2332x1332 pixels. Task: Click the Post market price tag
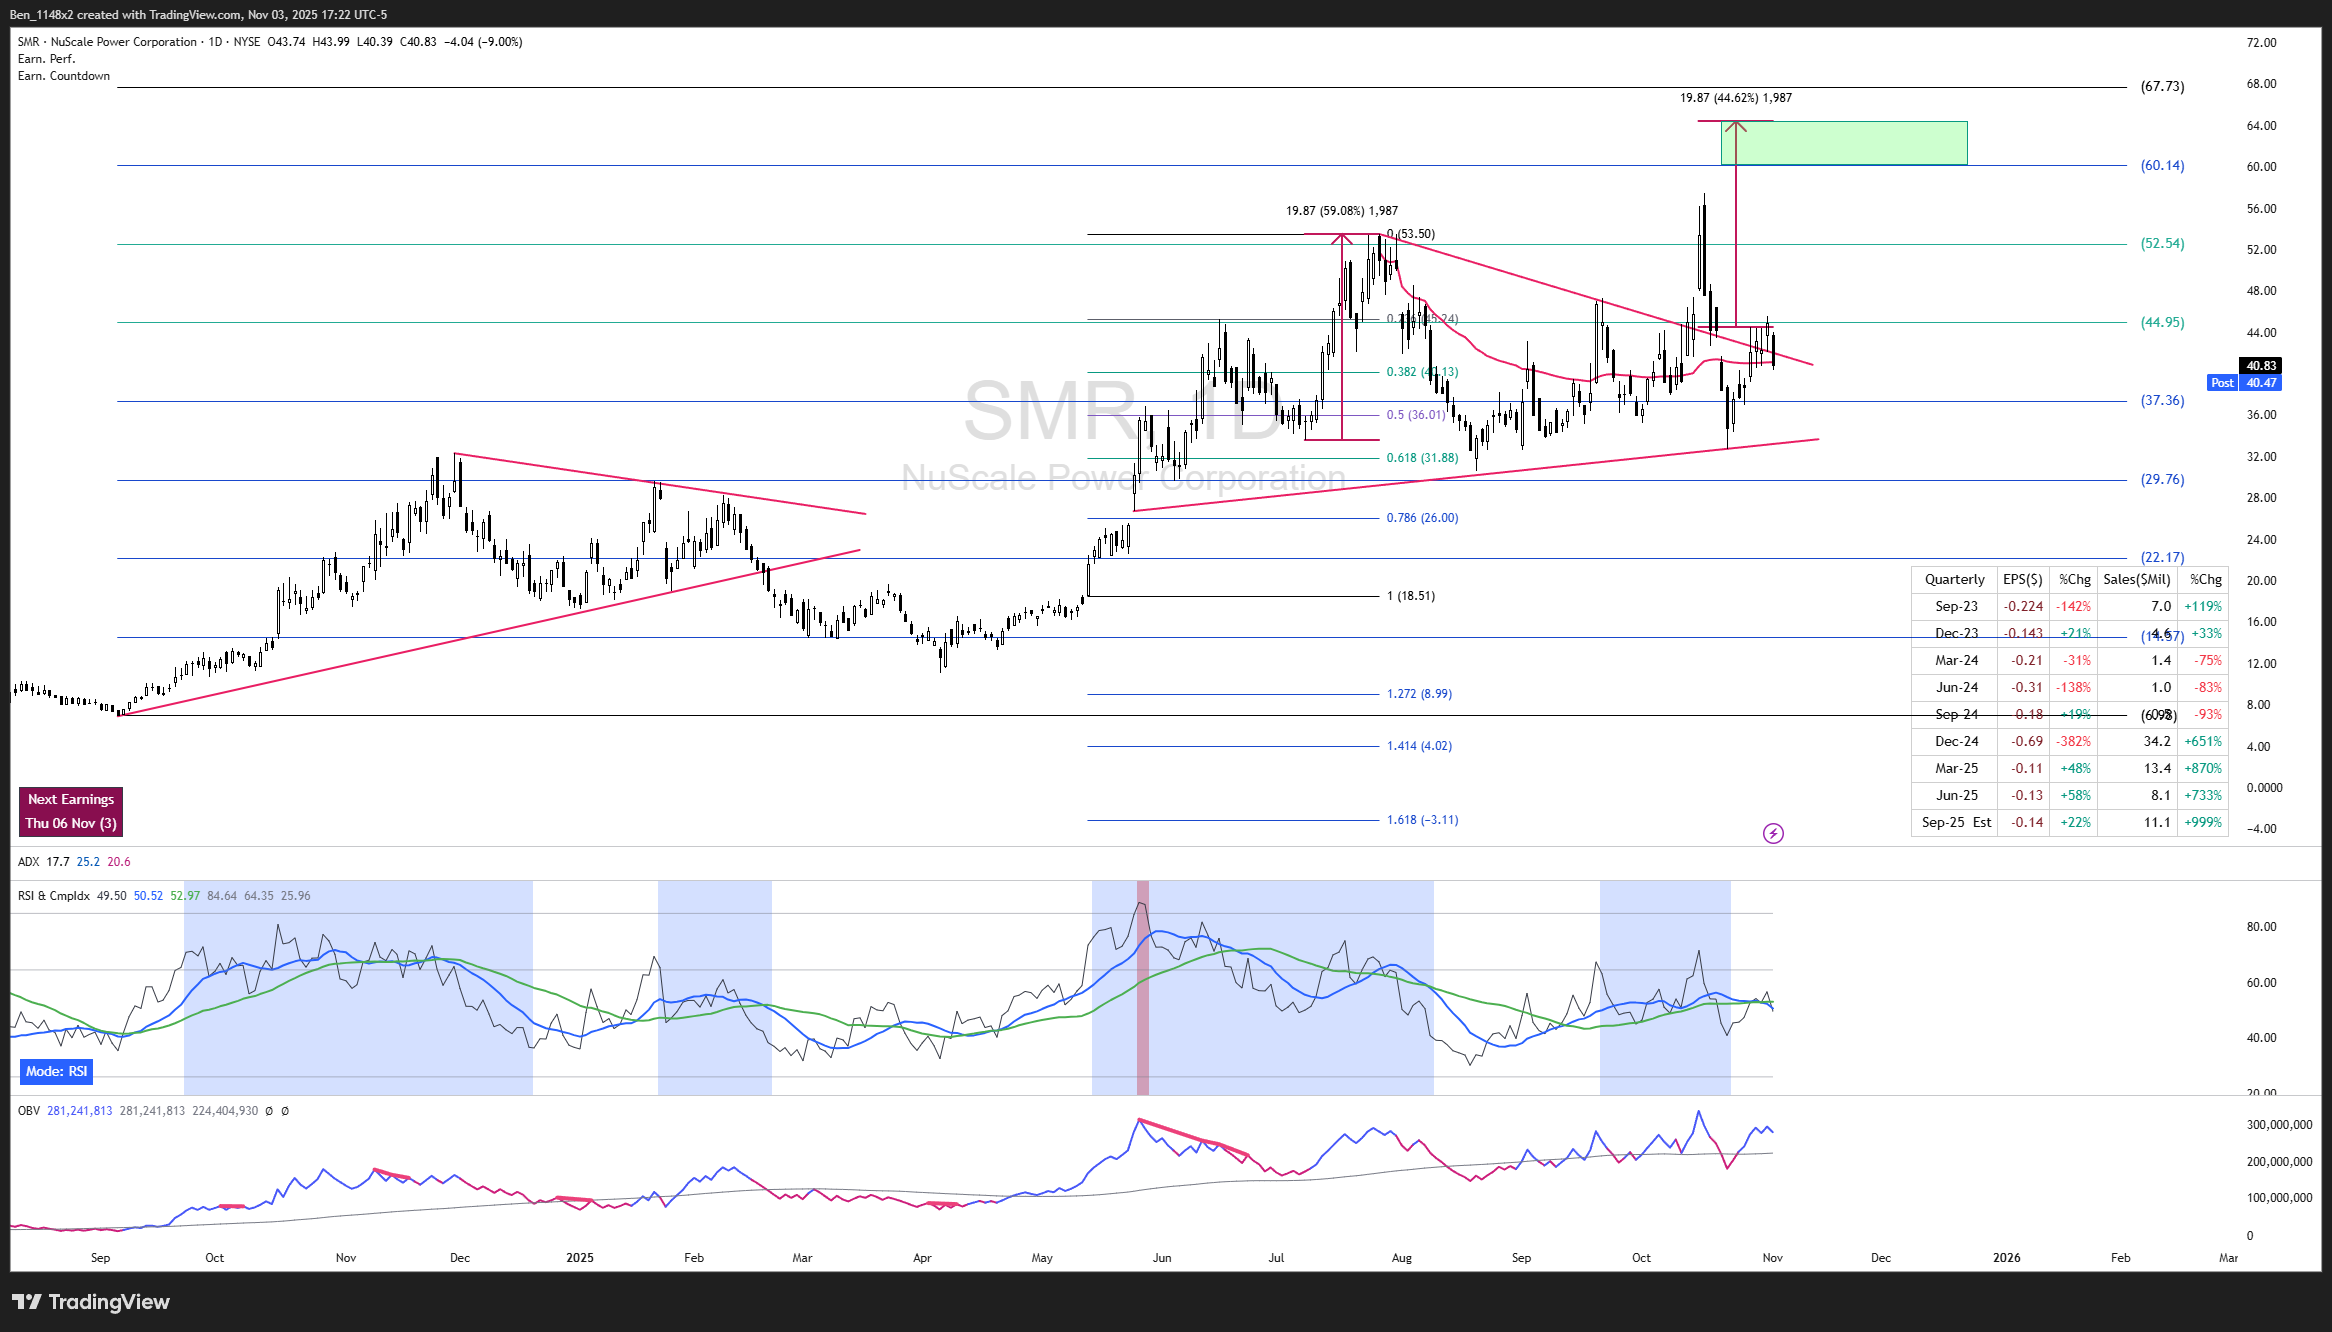pos(2222,383)
